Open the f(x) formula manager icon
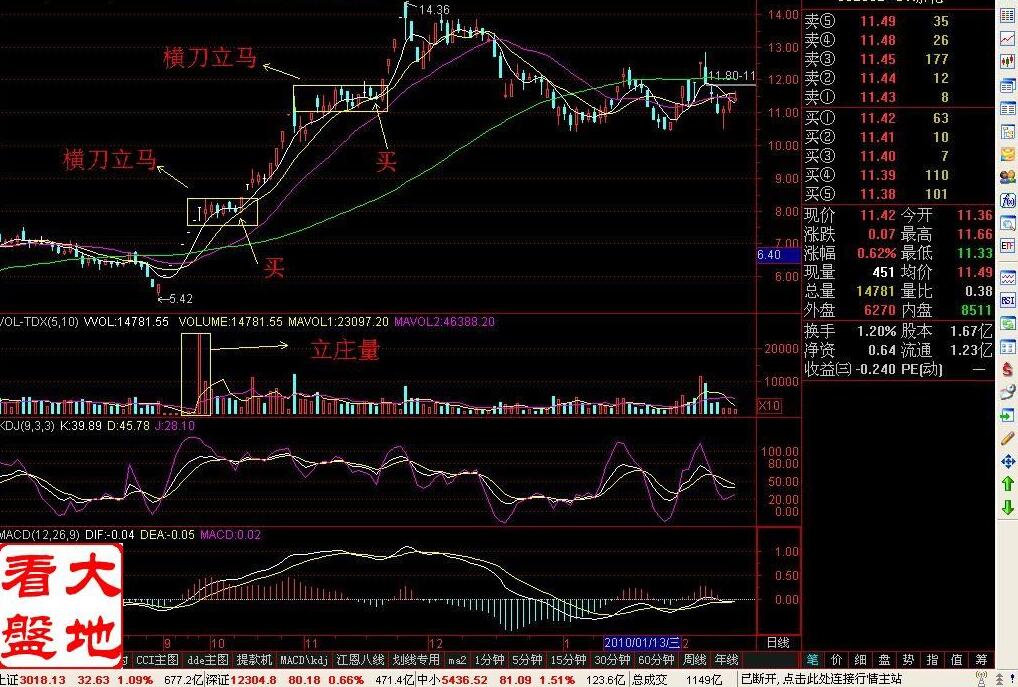 (1008, 200)
